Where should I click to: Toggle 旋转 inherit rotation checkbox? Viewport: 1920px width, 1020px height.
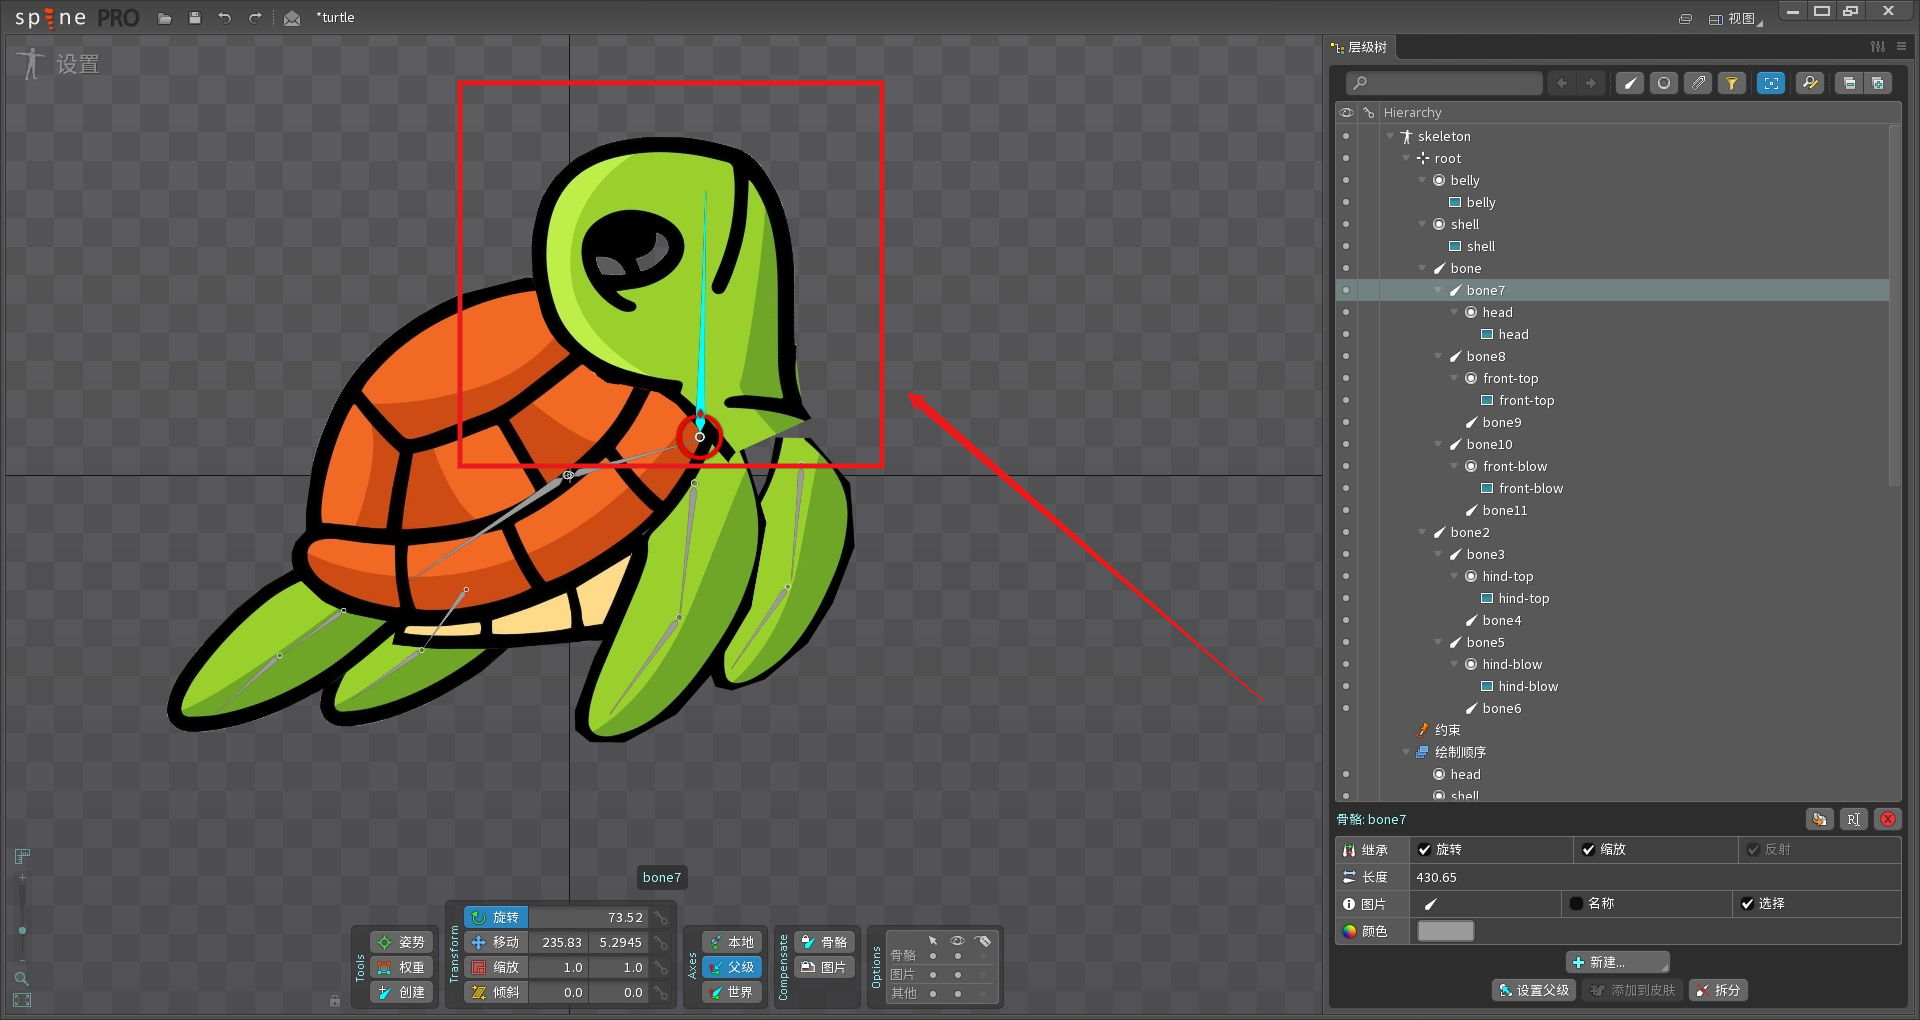pyautogui.click(x=1424, y=850)
